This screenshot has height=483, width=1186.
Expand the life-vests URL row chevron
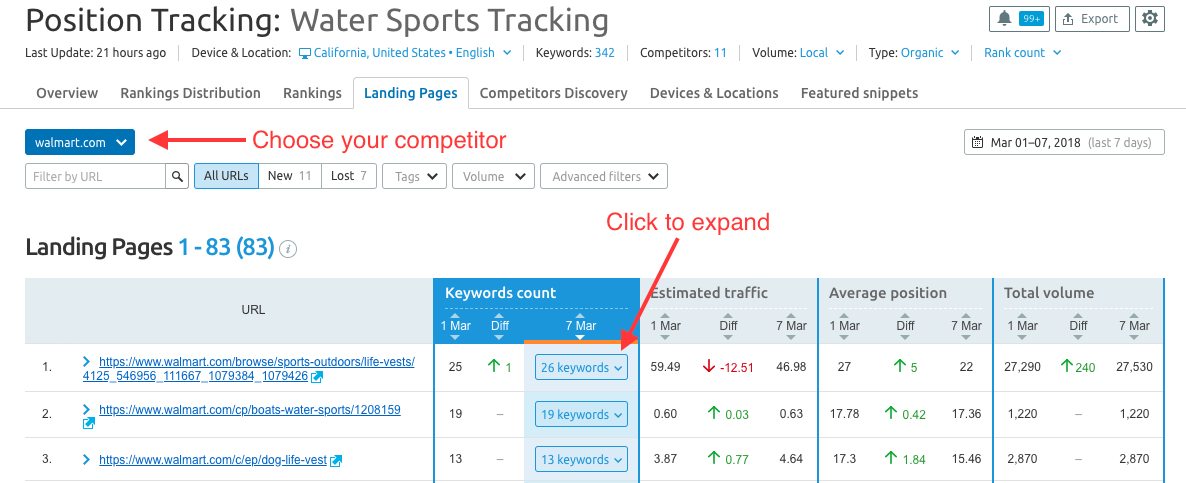pyautogui.click(x=87, y=362)
